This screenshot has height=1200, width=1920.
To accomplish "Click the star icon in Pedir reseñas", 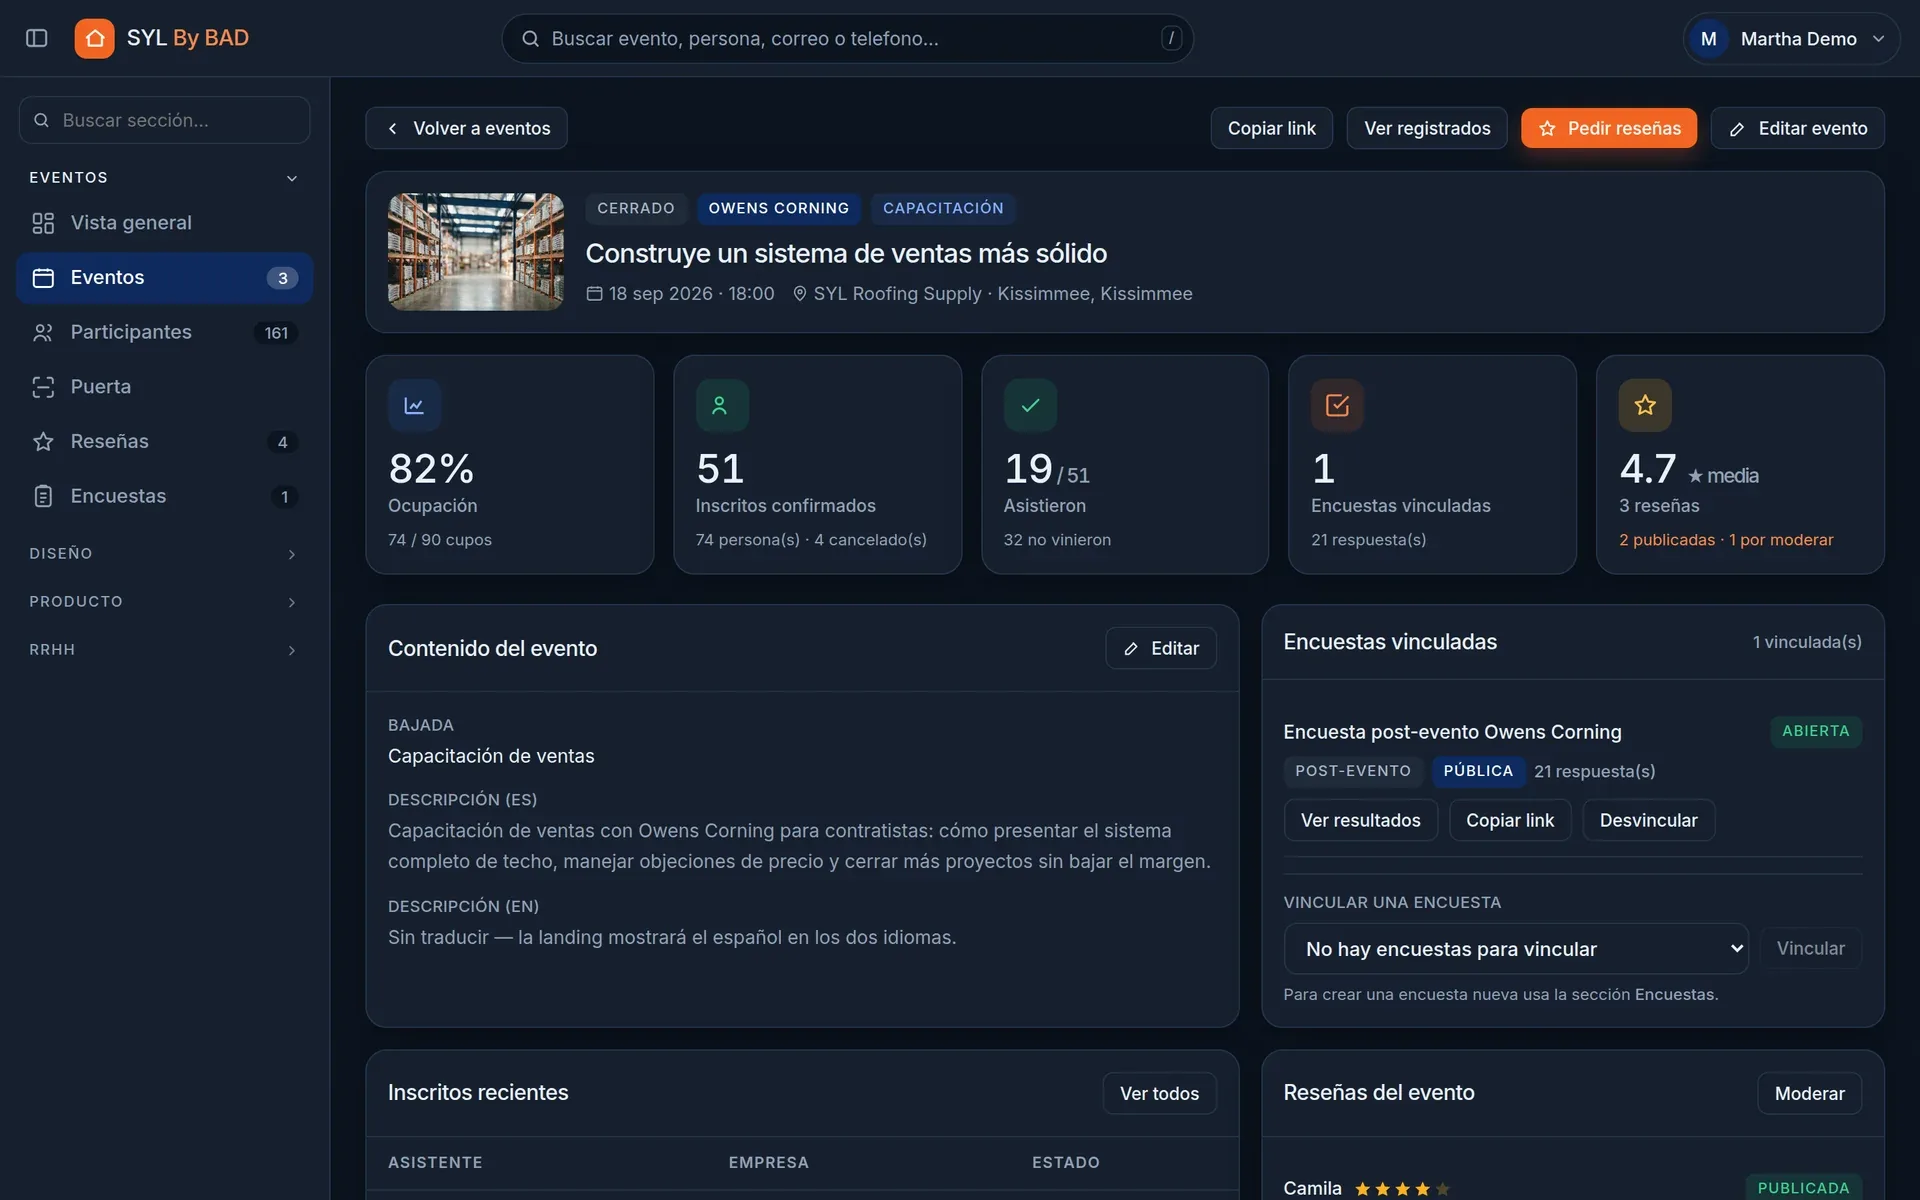I will click(x=1547, y=129).
